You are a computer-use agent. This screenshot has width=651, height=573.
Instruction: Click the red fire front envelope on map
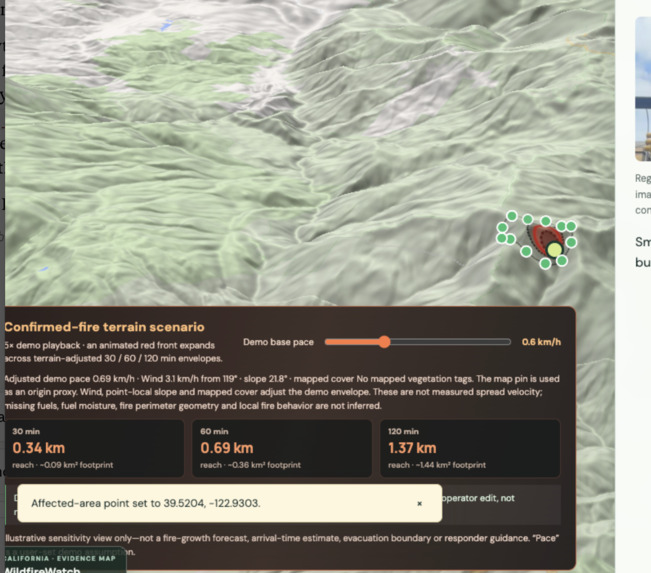pyautogui.click(x=544, y=238)
